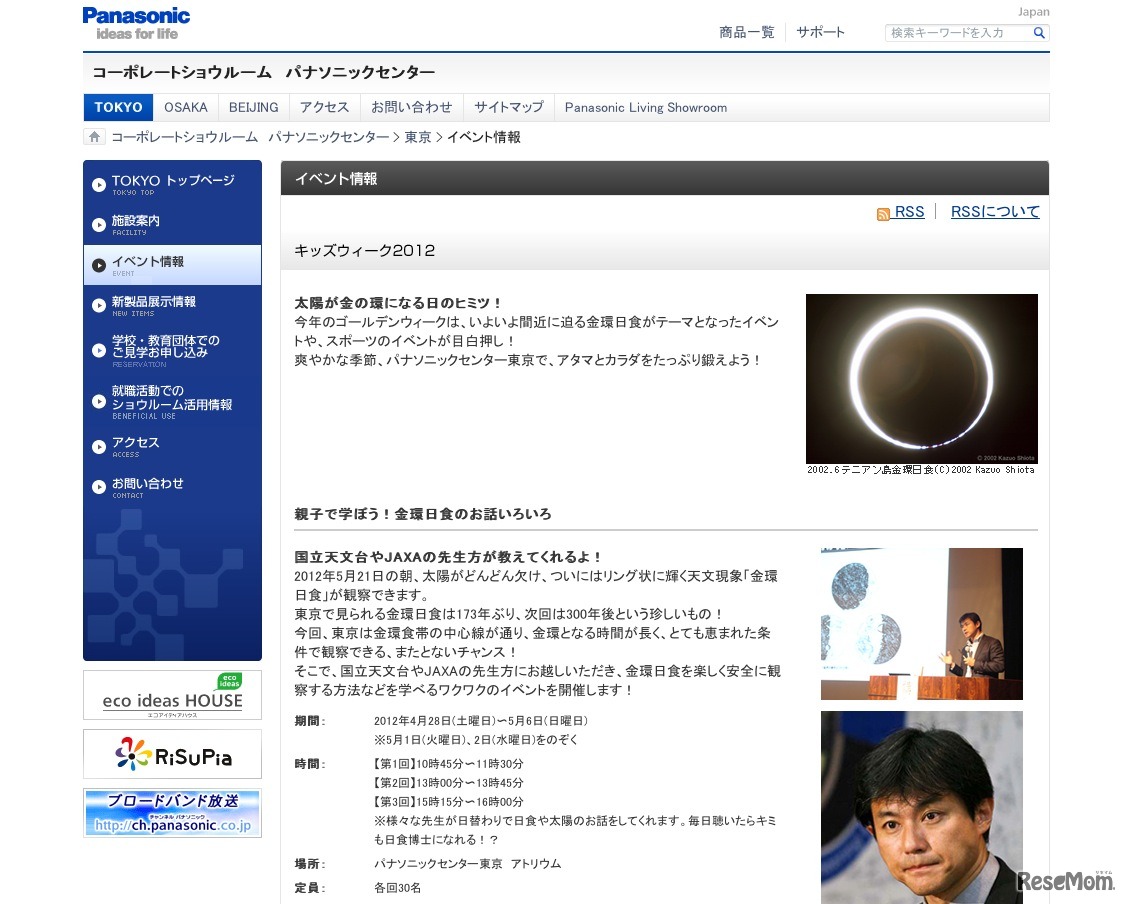Open the BEIJING tab

[x=253, y=108]
